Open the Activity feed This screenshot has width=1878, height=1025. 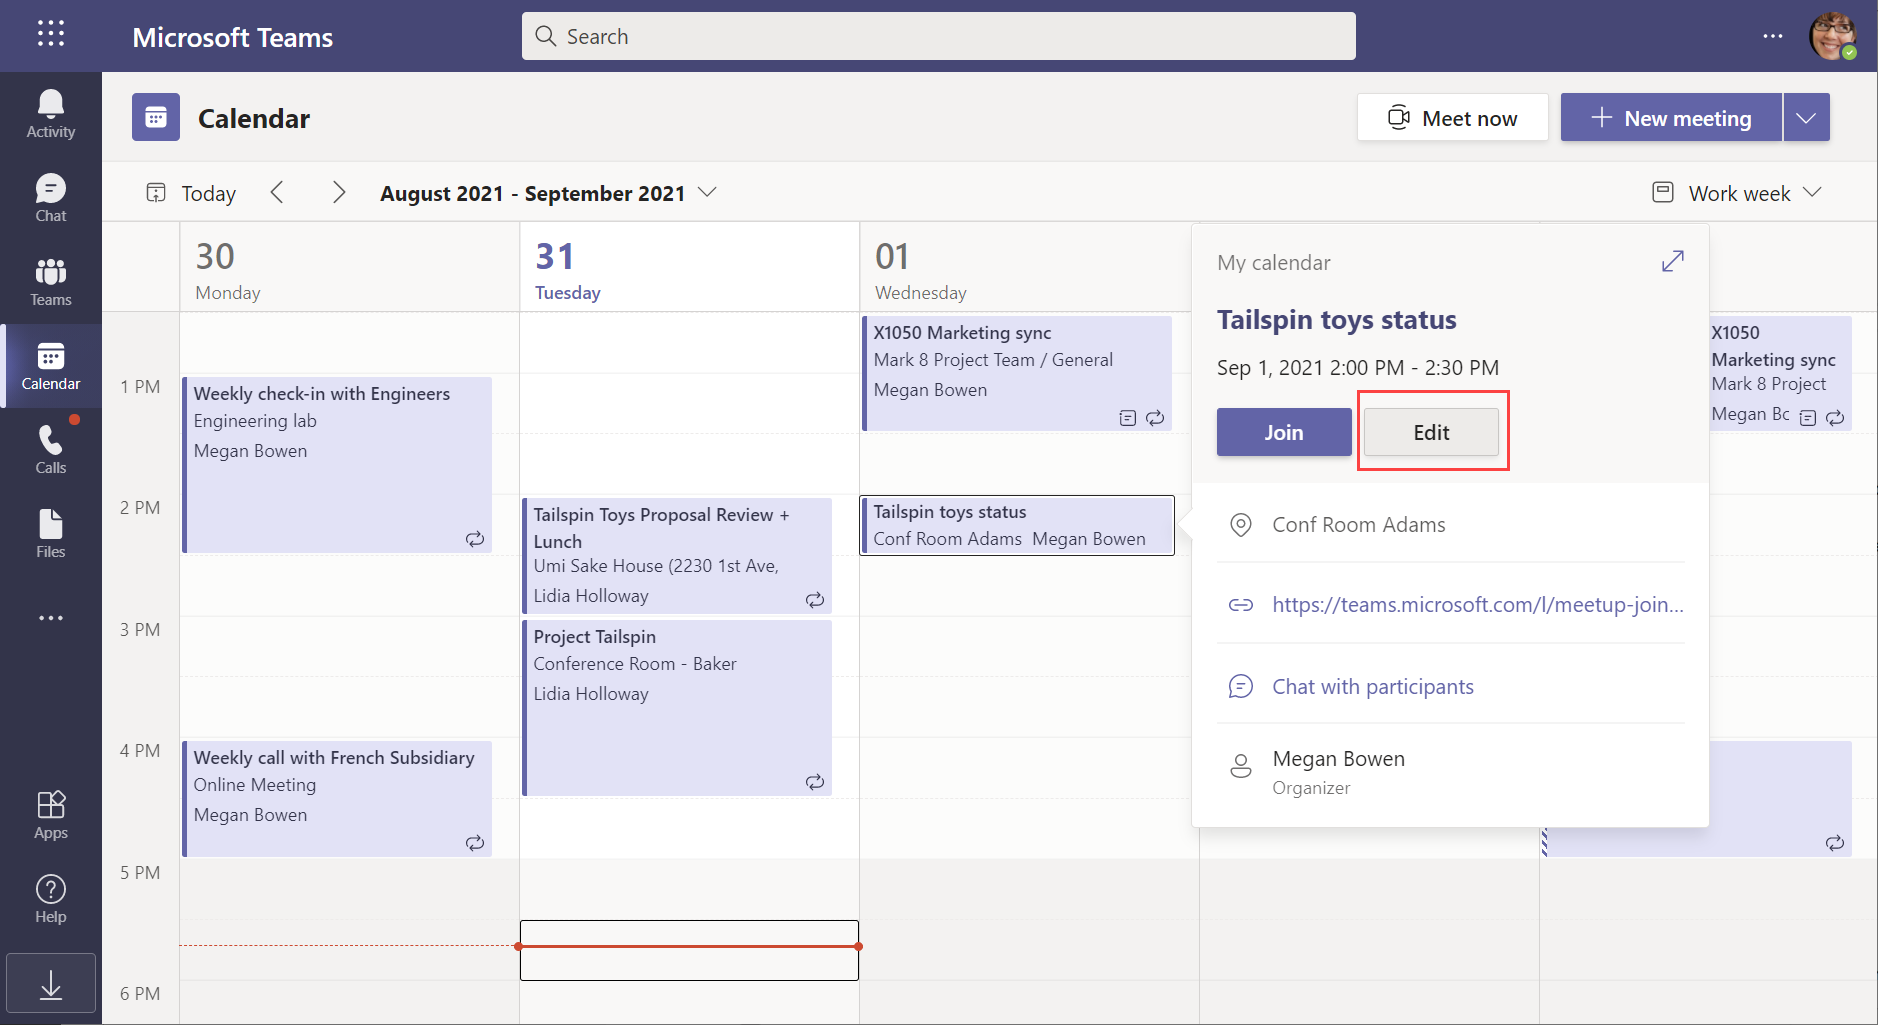pos(51,114)
